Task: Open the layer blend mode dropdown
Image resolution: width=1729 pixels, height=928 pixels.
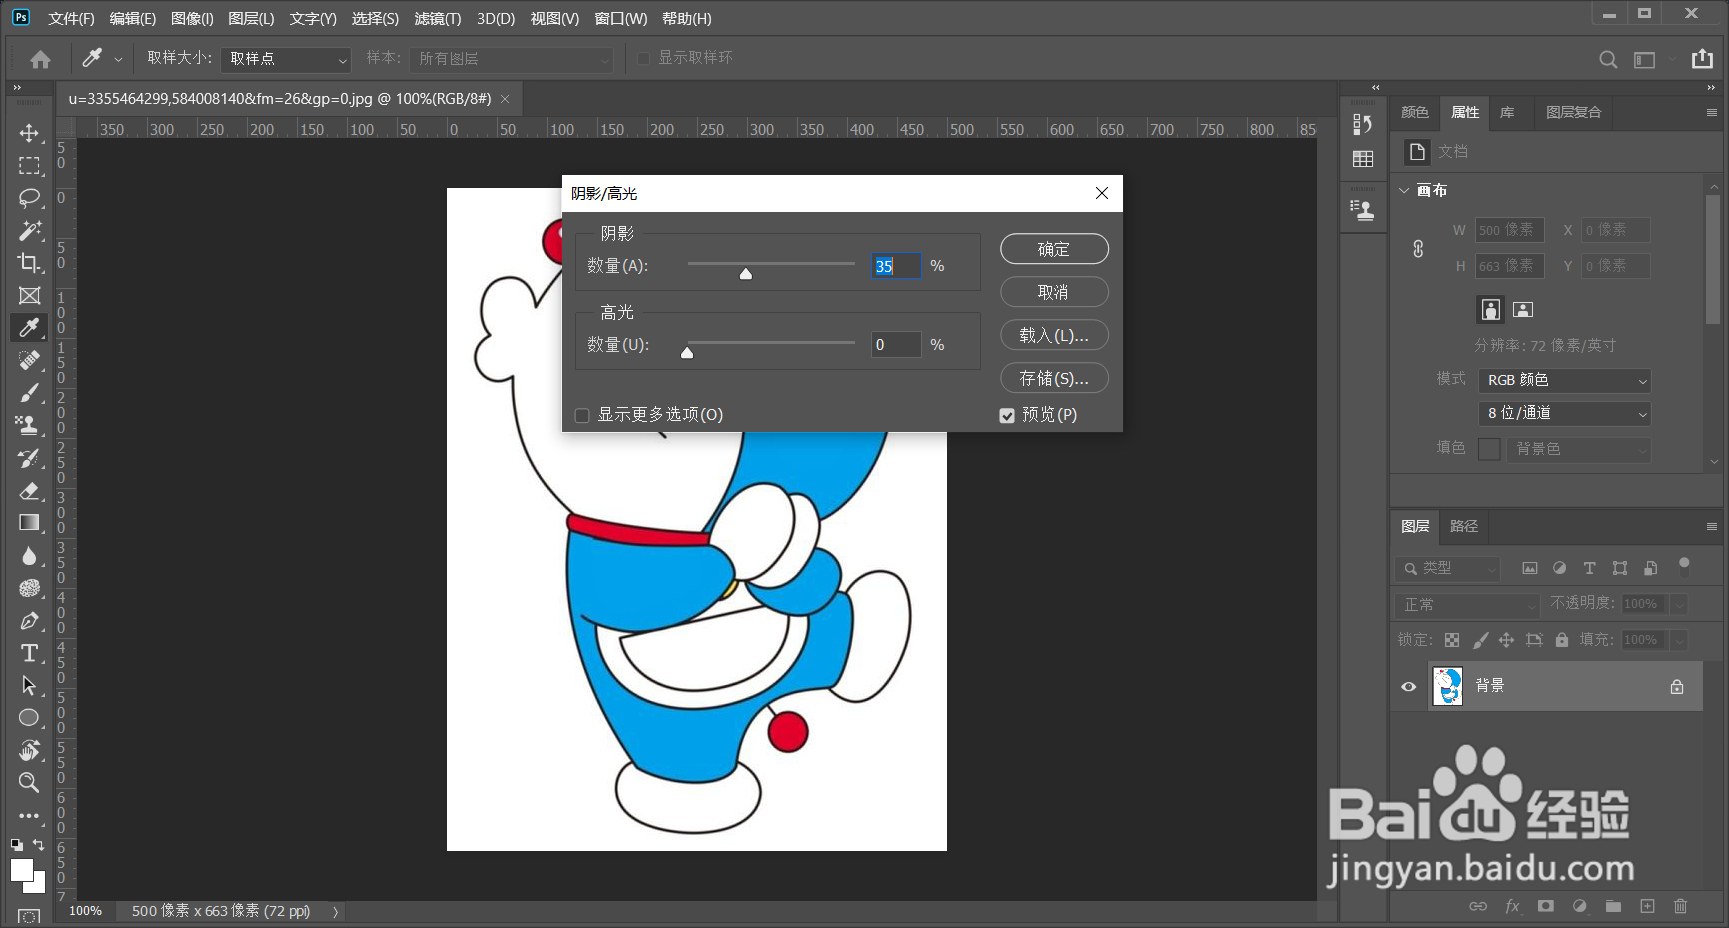Action: (x=1467, y=605)
